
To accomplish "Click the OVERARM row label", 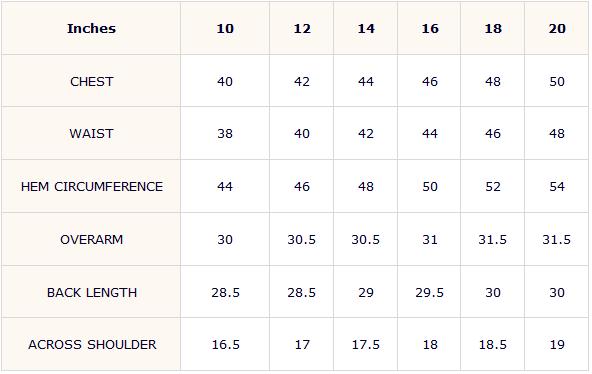I will coord(91,240).
